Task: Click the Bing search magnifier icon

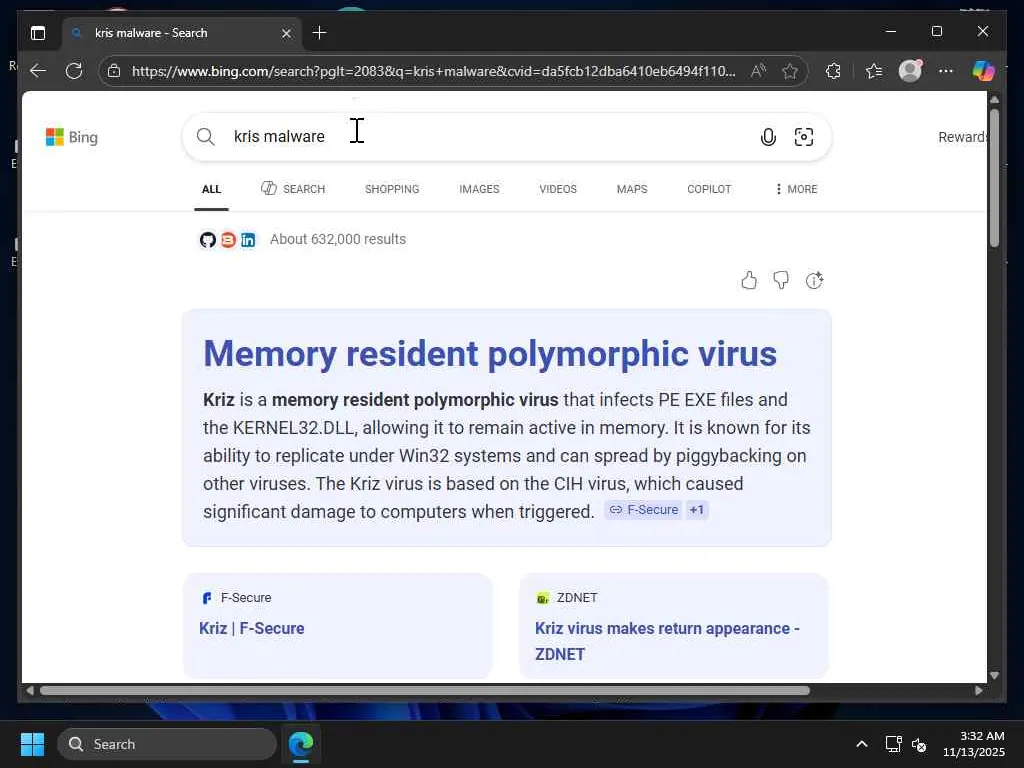Action: [206, 136]
